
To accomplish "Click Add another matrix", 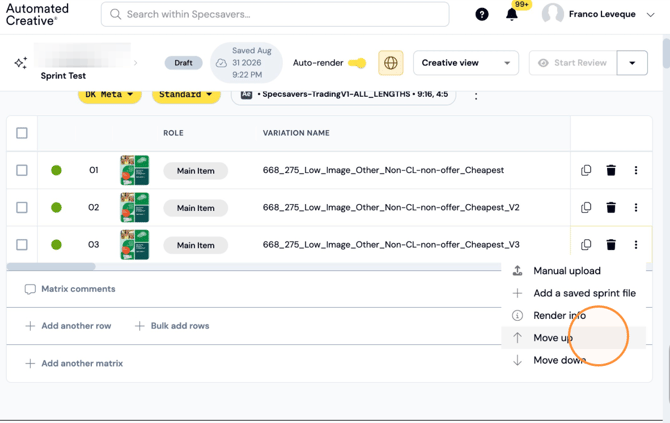I will 74,363.
